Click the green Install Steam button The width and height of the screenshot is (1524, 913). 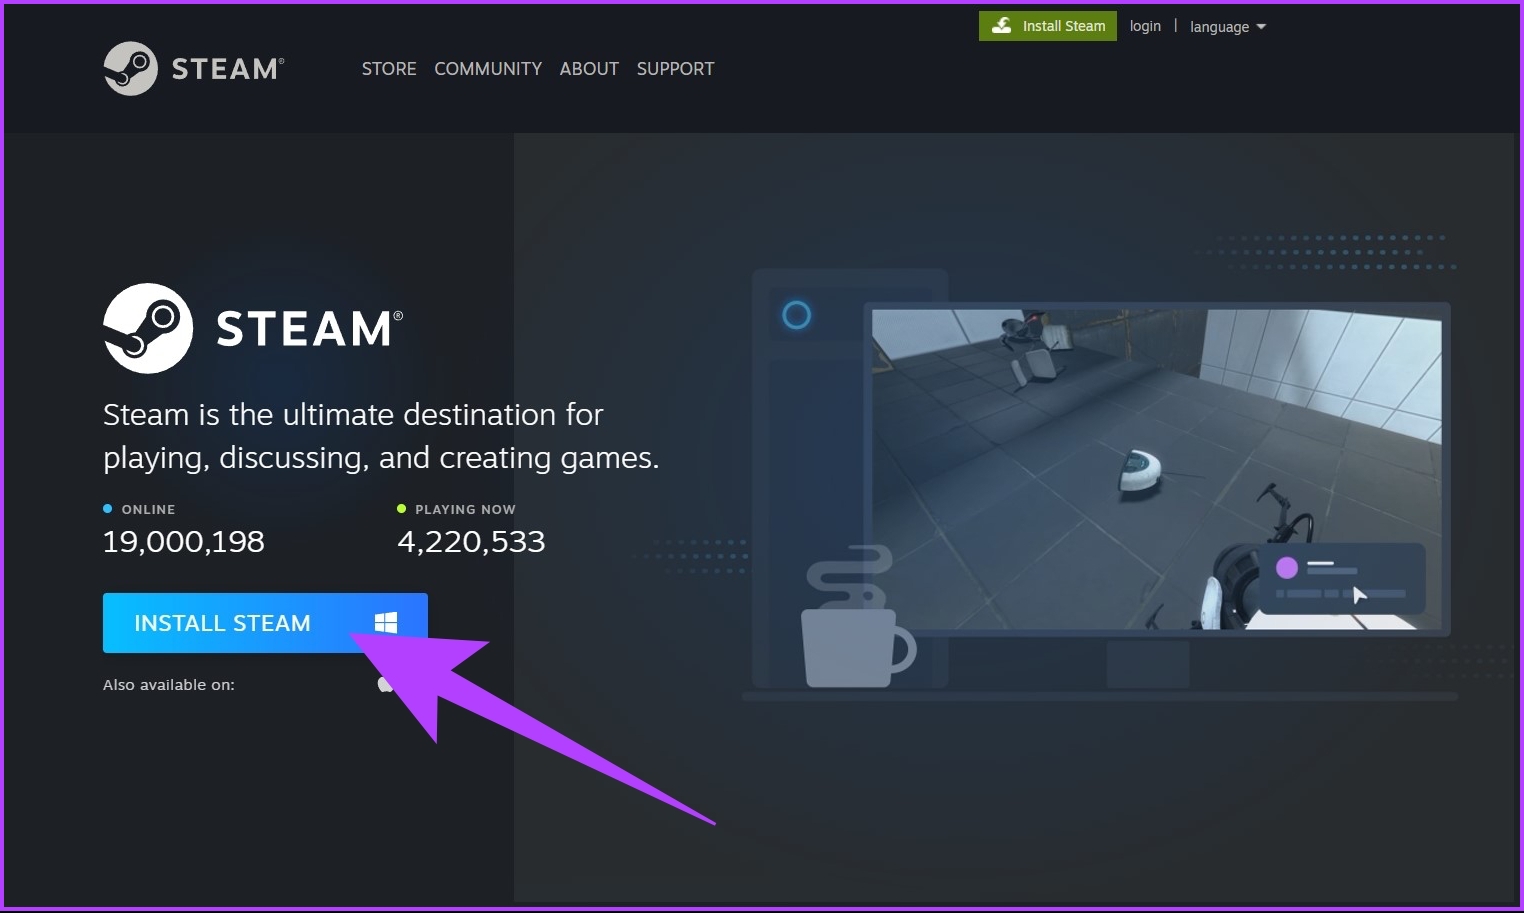click(x=1048, y=26)
